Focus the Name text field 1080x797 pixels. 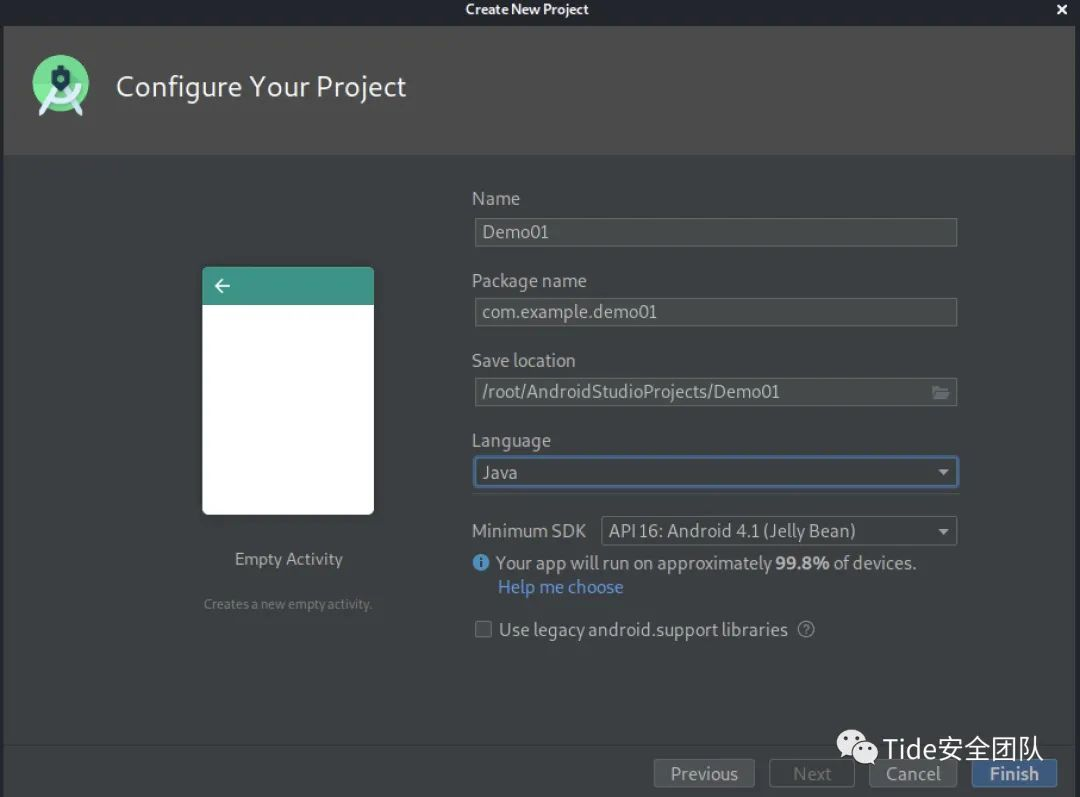tap(715, 232)
